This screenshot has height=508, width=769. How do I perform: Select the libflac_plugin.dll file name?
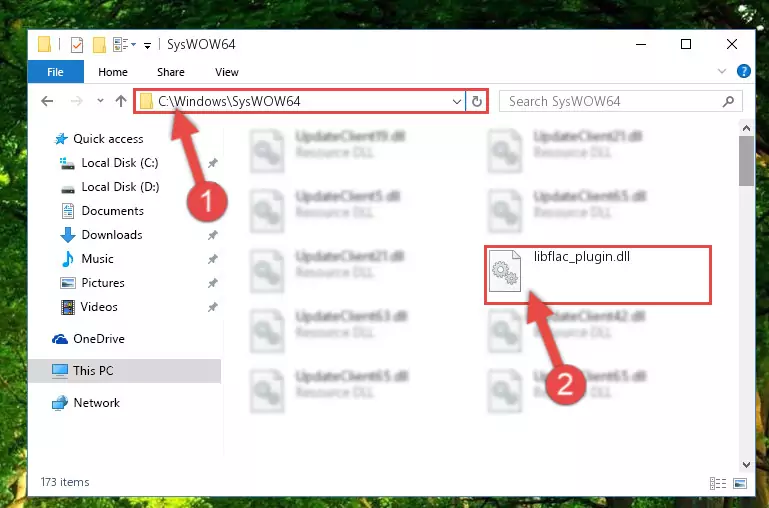point(582,256)
